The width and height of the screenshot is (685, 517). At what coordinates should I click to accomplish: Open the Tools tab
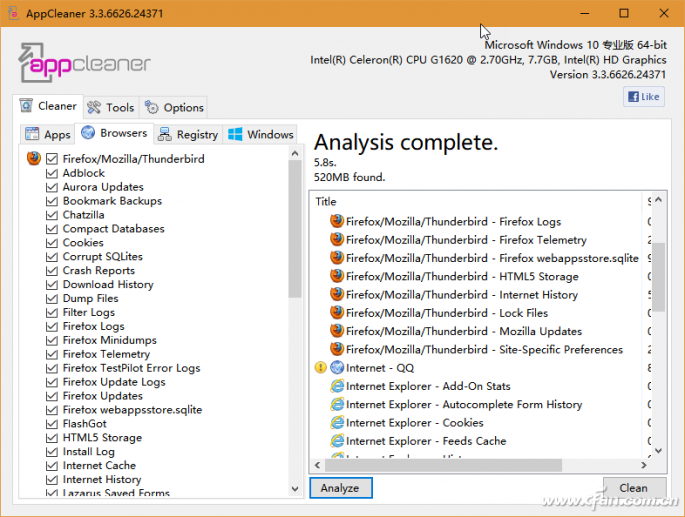(111, 107)
